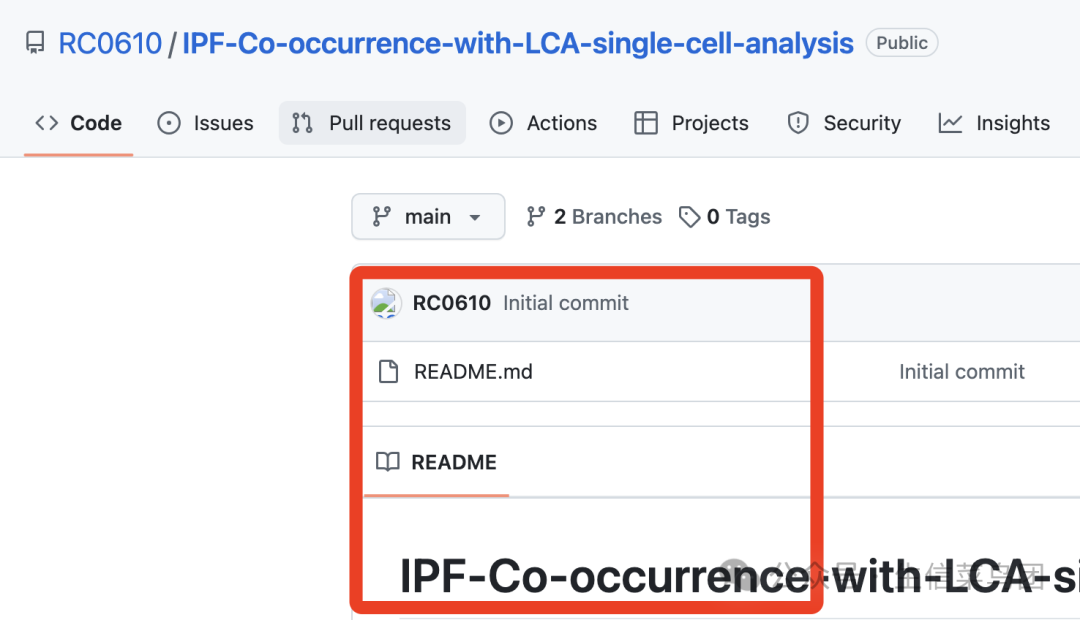
Task: Open the Projects tab
Action: (x=691, y=123)
